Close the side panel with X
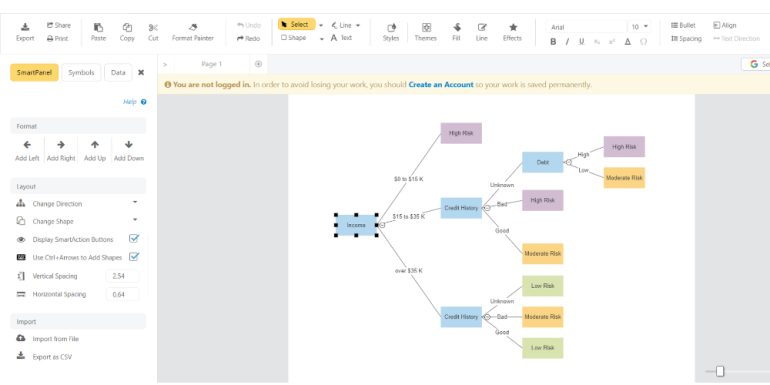Screen dimensions: 770x385 coord(141,72)
